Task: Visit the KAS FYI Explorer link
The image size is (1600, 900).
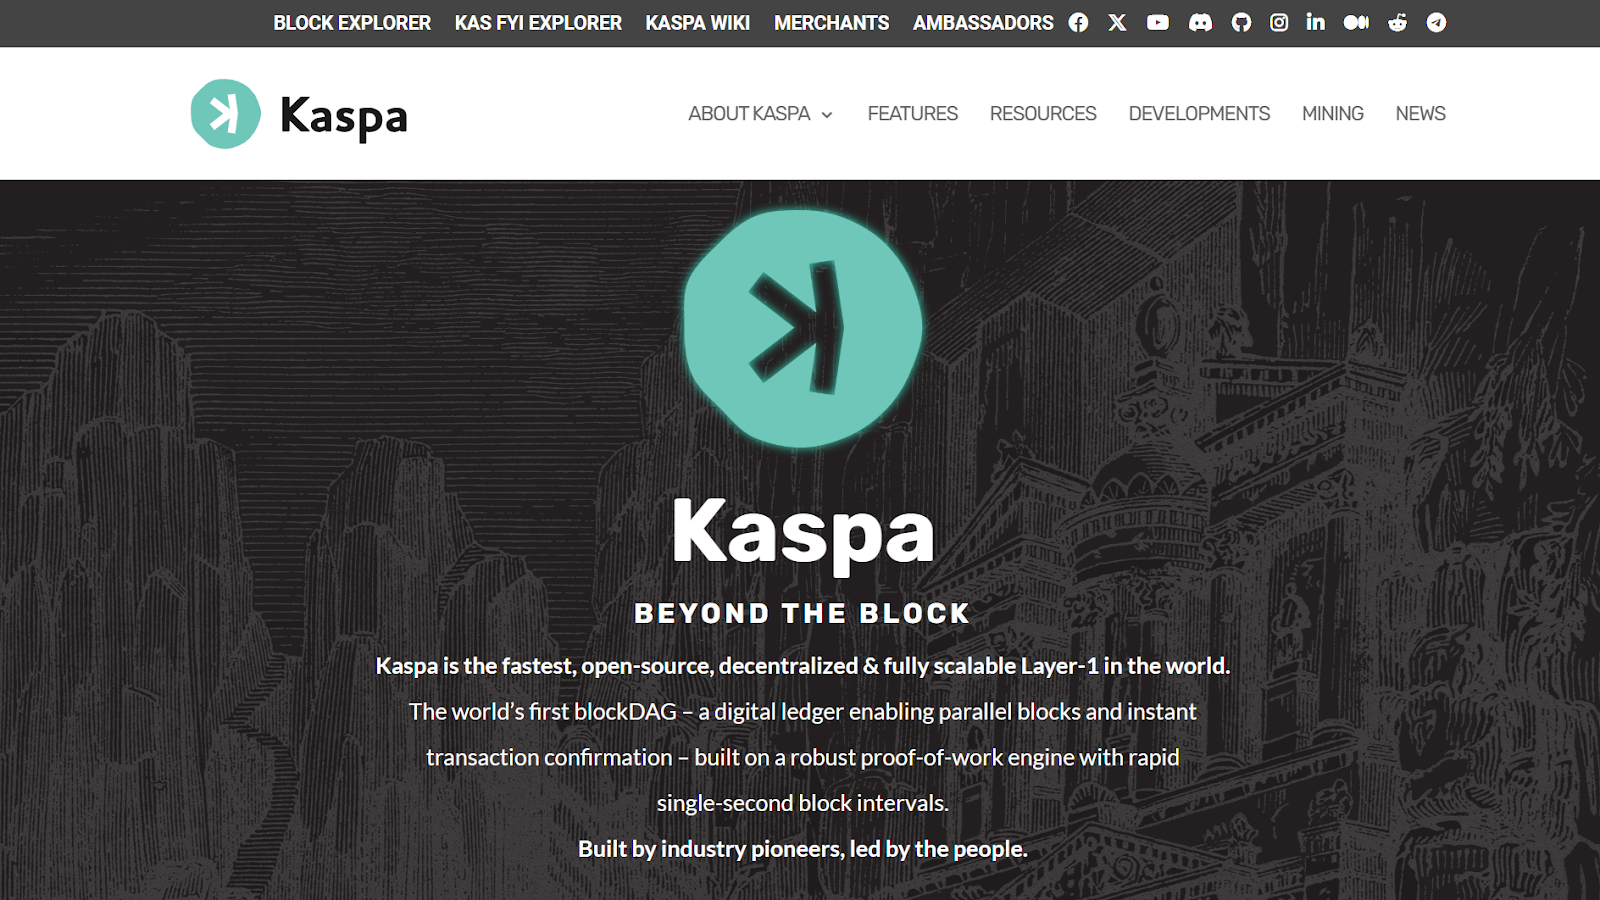Action: [538, 22]
